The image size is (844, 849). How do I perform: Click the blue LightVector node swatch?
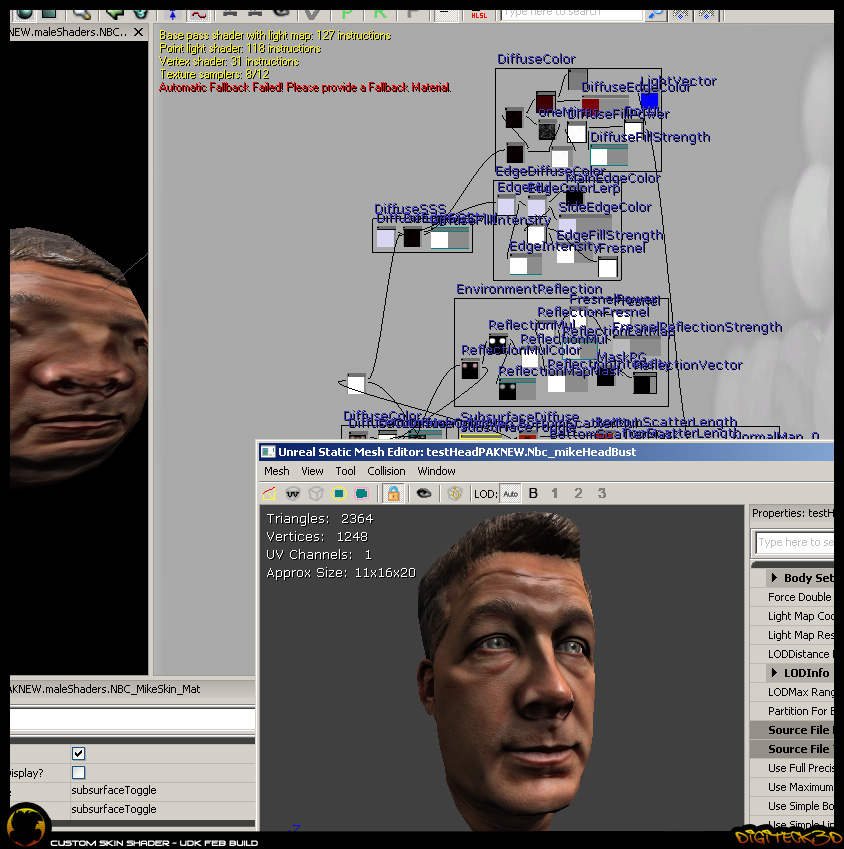(649, 101)
